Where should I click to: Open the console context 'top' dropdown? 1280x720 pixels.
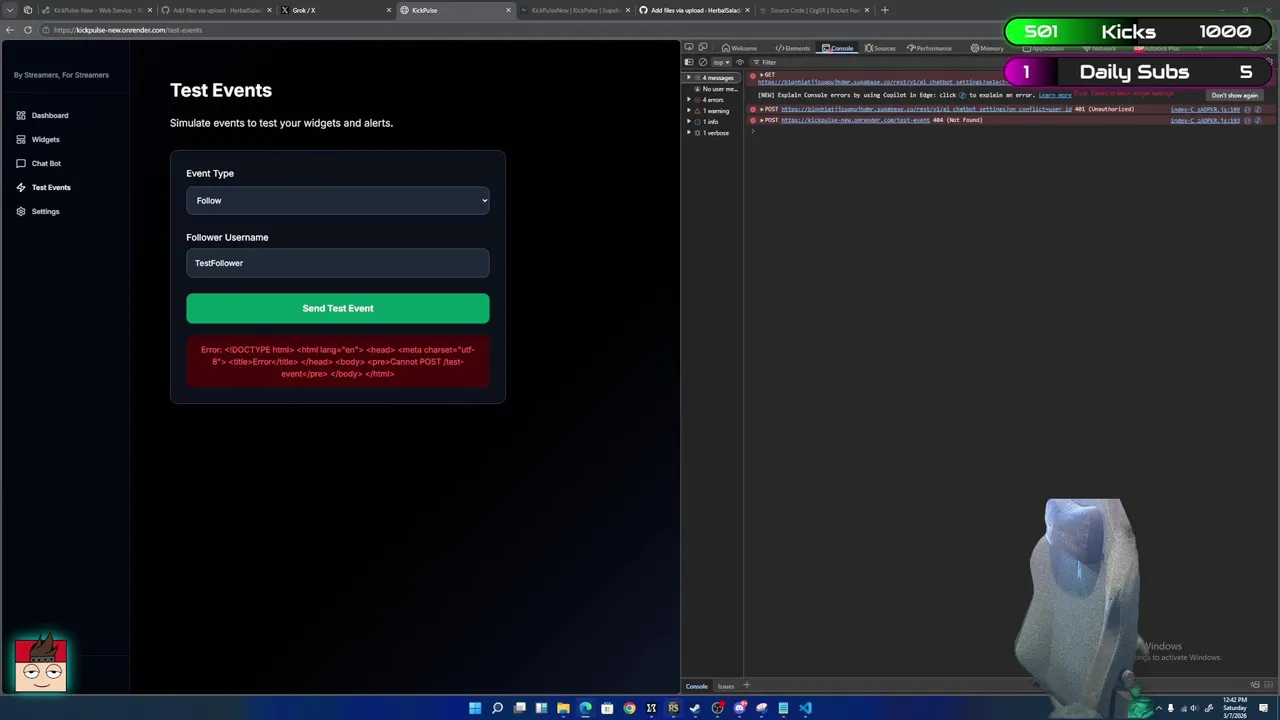click(721, 62)
